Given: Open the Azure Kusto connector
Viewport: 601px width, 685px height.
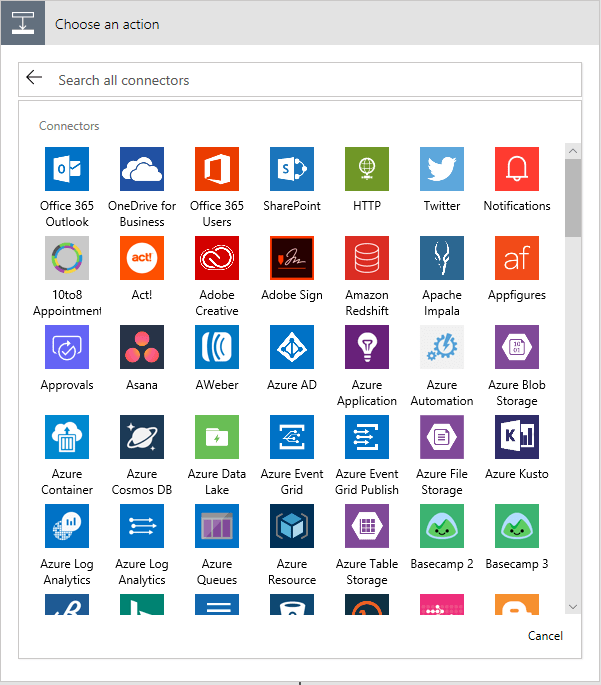Looking at the screenshot, I should (517, 437).
